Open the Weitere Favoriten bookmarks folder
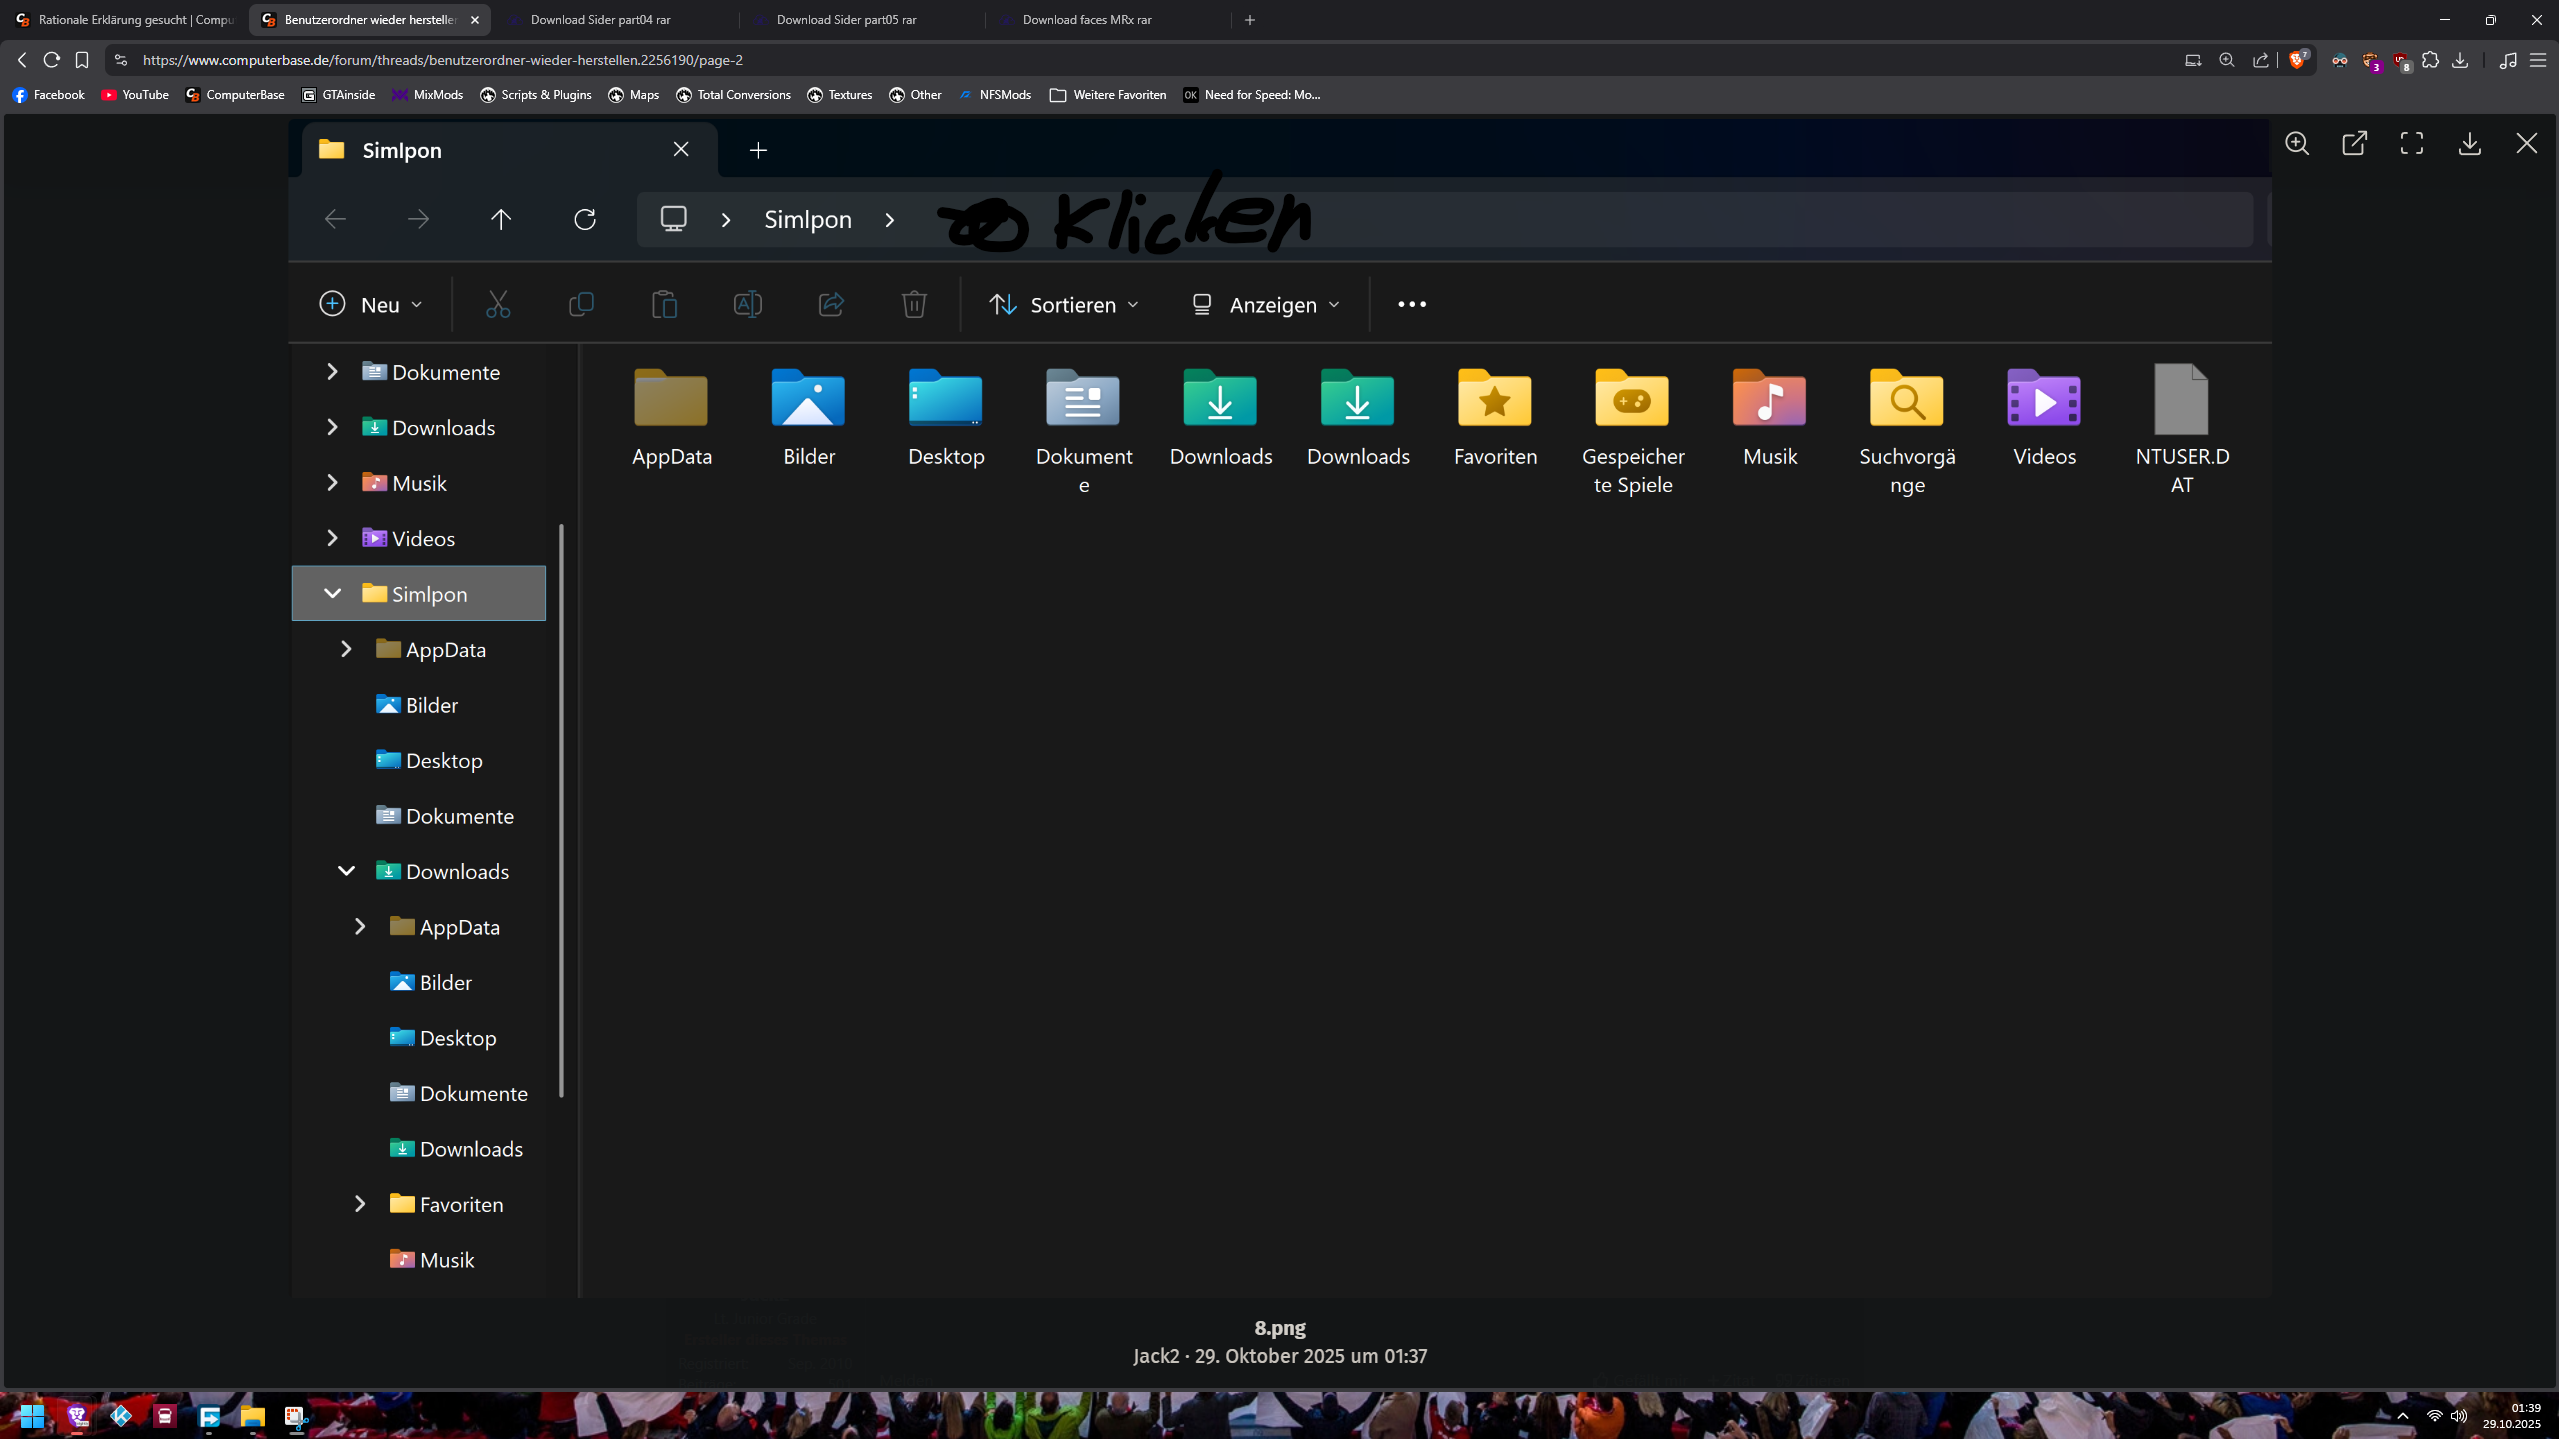 [1108, 95]
